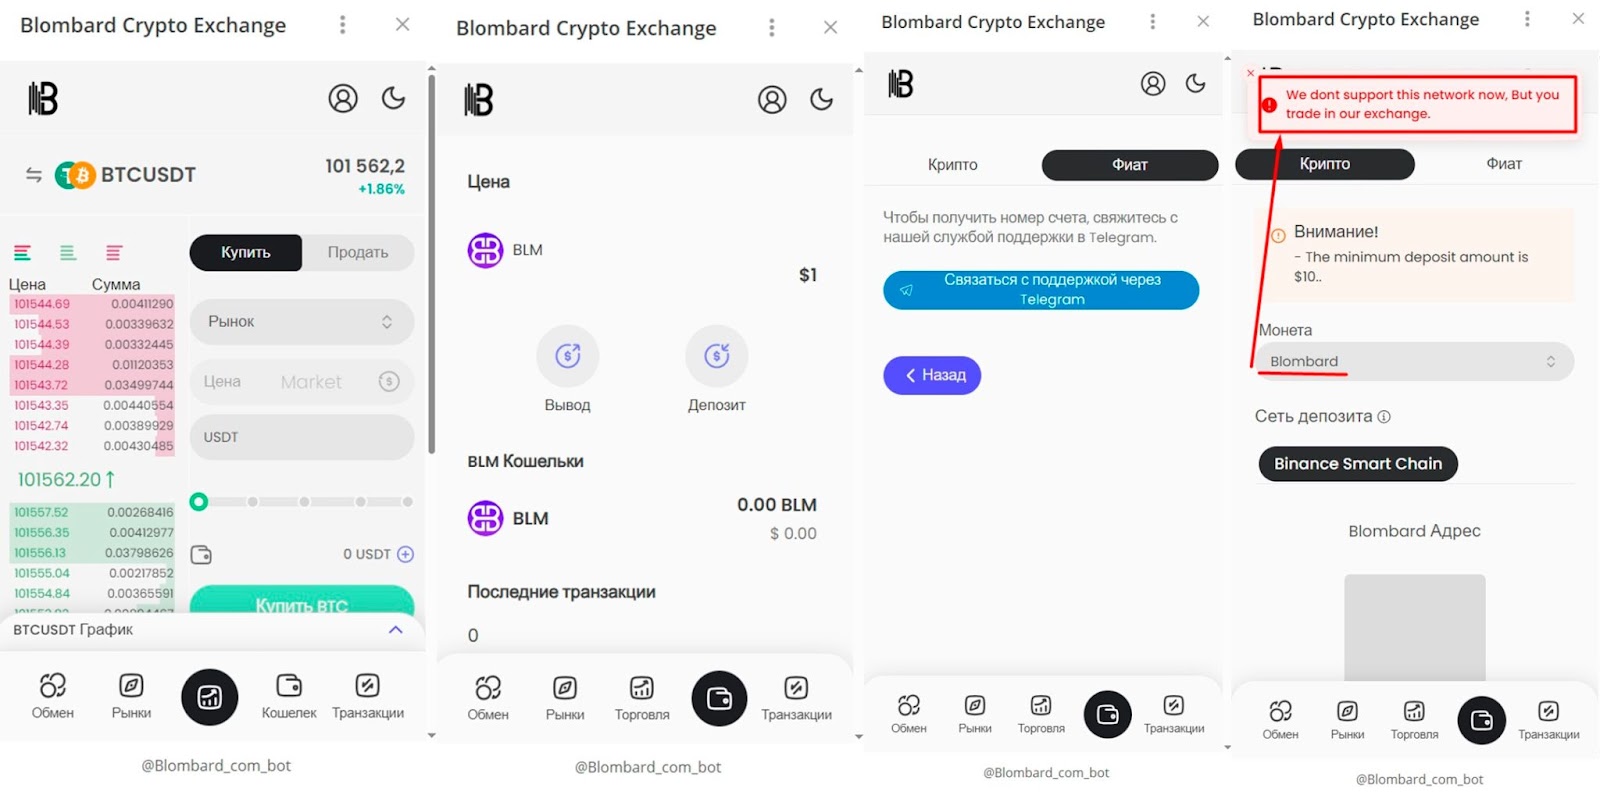
Task: Select the Продать toggle option
Action: pos(358,252)
